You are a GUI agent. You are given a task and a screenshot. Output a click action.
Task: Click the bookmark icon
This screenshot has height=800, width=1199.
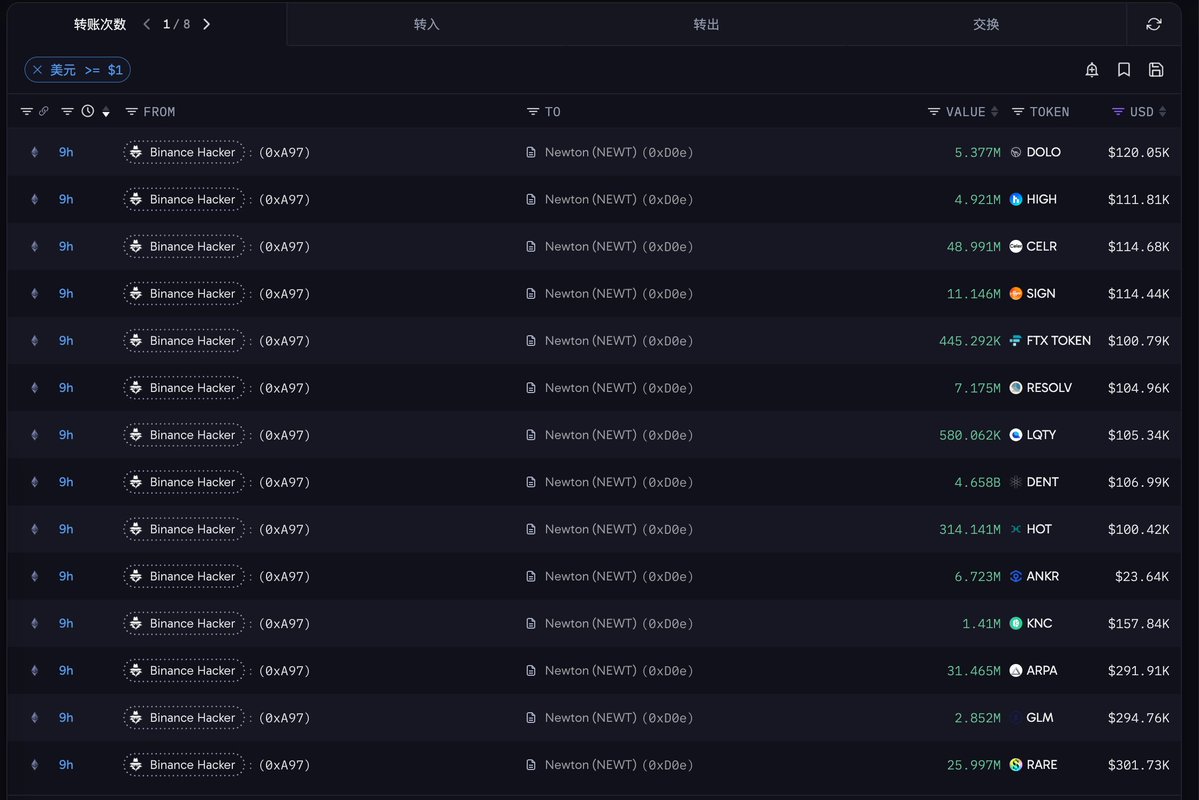click(1124, 70)
